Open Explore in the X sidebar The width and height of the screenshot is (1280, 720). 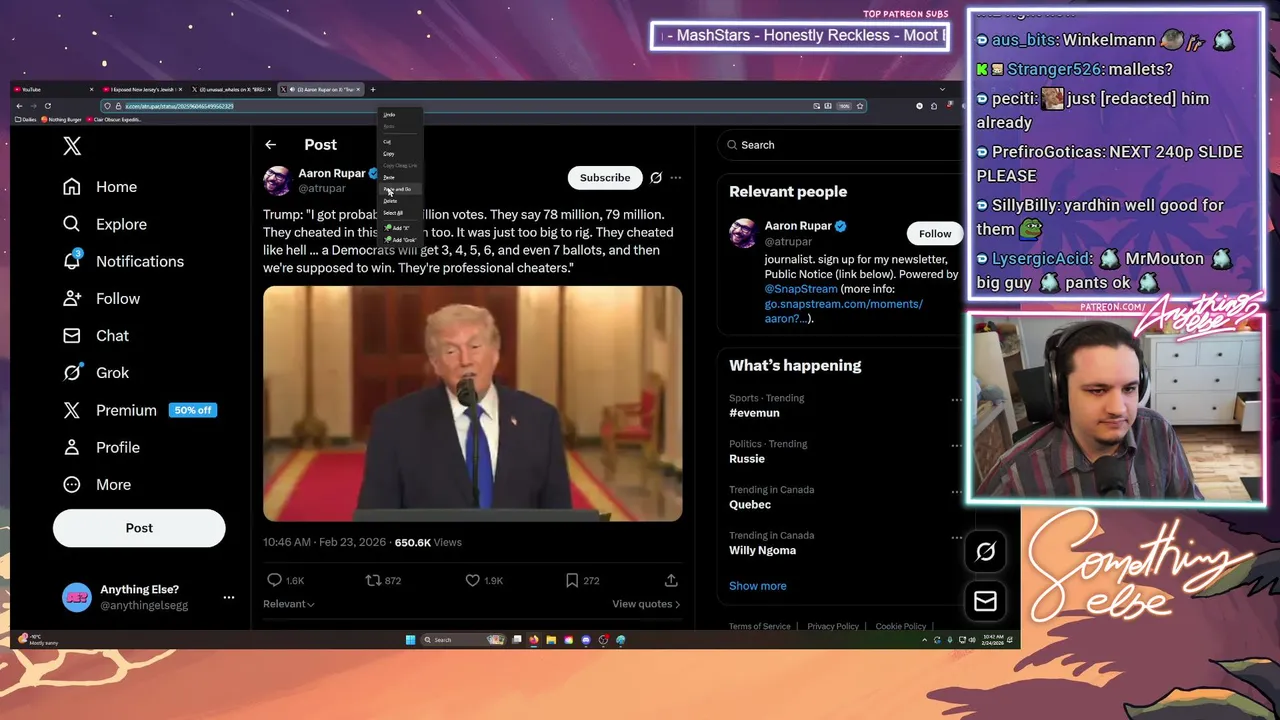tap(105, 224)
